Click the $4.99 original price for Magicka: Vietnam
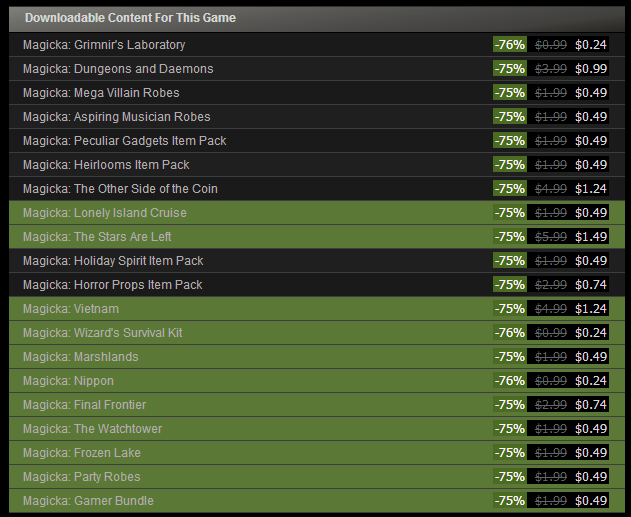This screenshot has width=631, height=517. tap(551, 309)
